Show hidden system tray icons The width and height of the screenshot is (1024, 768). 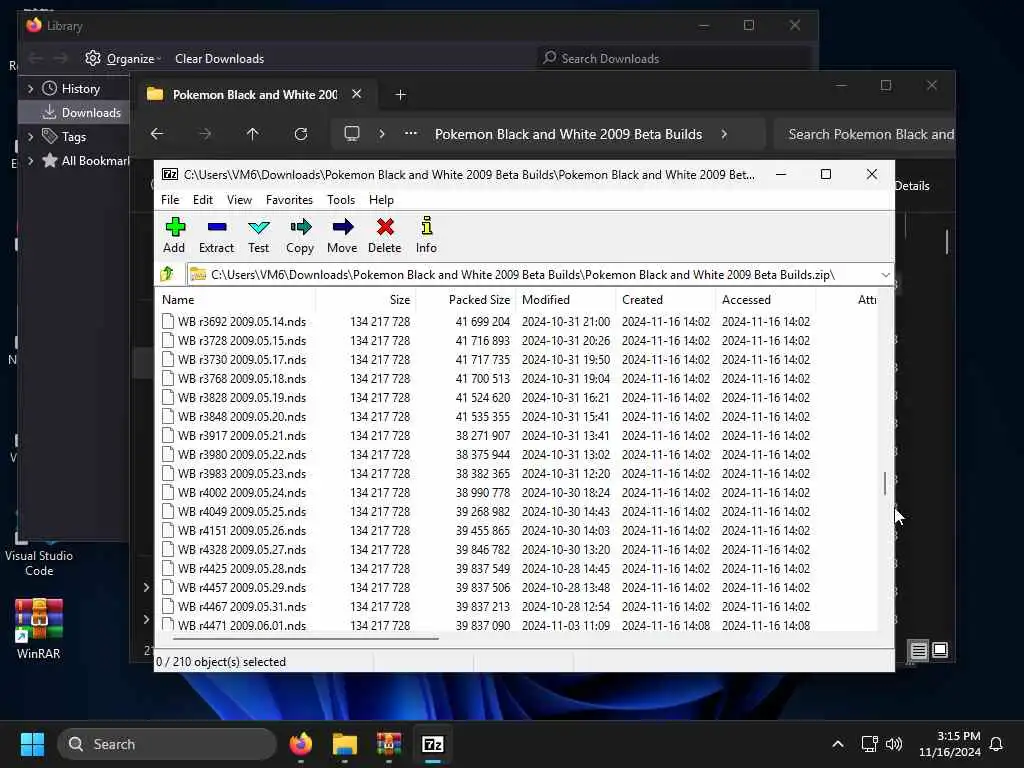pos(838,744)
